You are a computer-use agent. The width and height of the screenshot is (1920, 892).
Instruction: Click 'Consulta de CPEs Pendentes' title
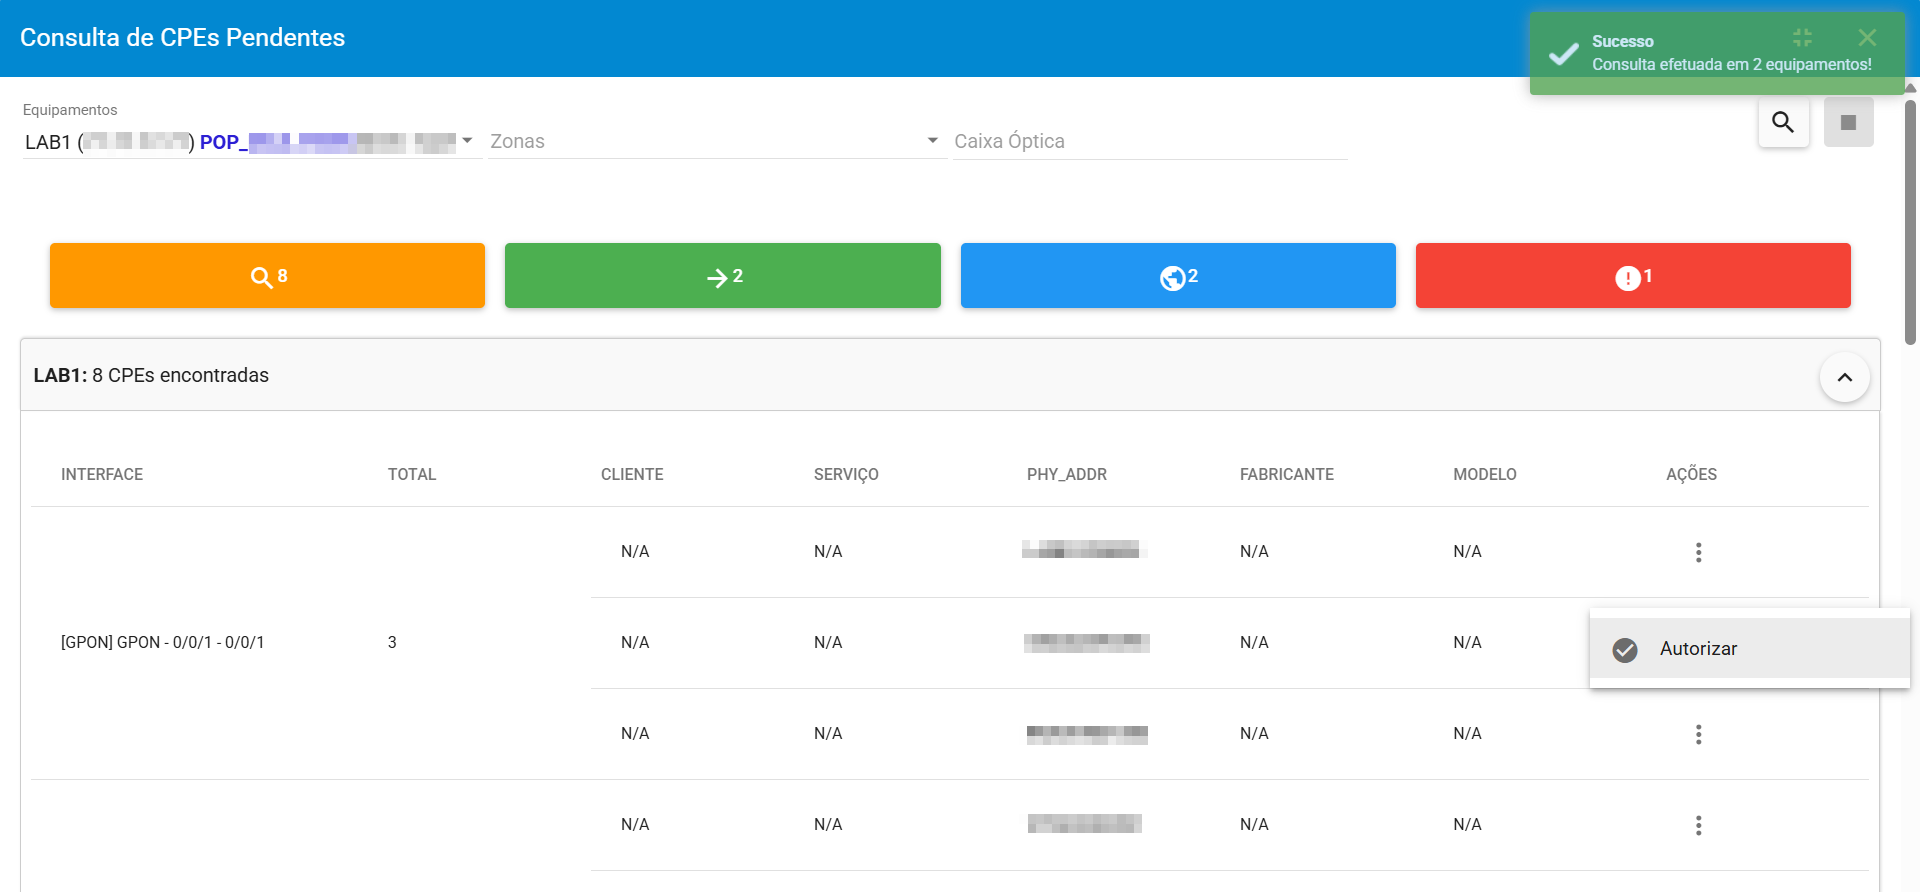coord(182,38)
